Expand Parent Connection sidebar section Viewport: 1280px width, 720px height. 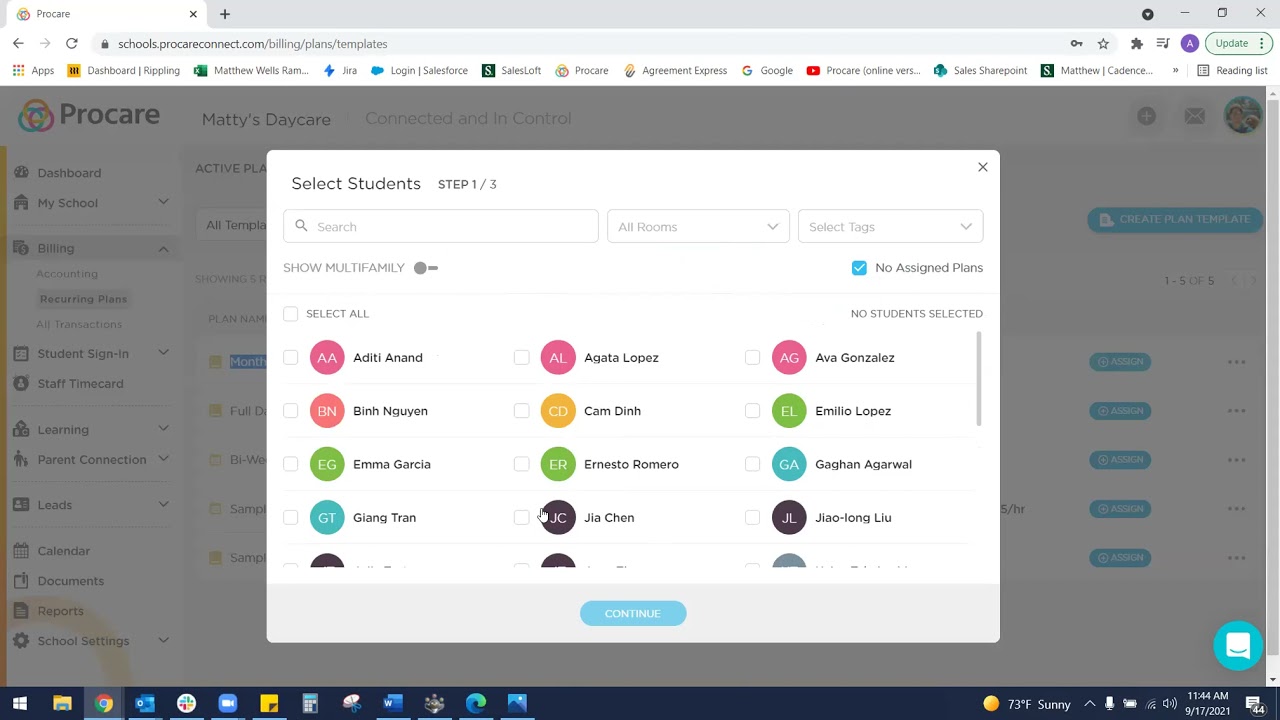click(x=163, y=459)
